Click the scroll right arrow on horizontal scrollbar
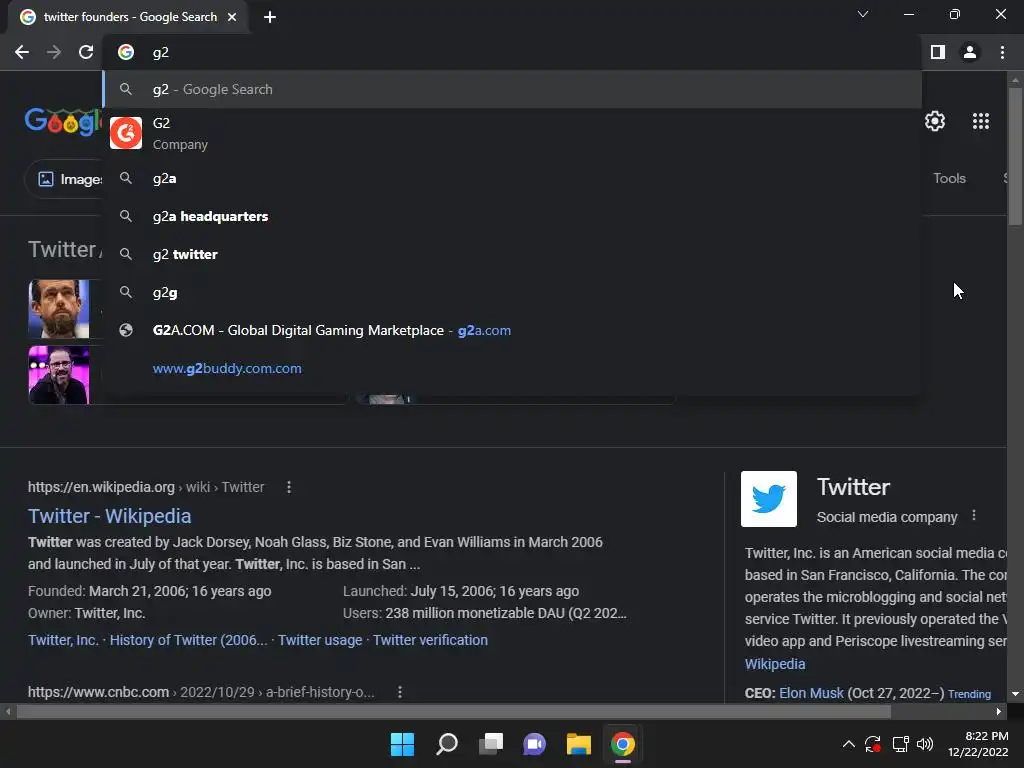 [999, 711]
